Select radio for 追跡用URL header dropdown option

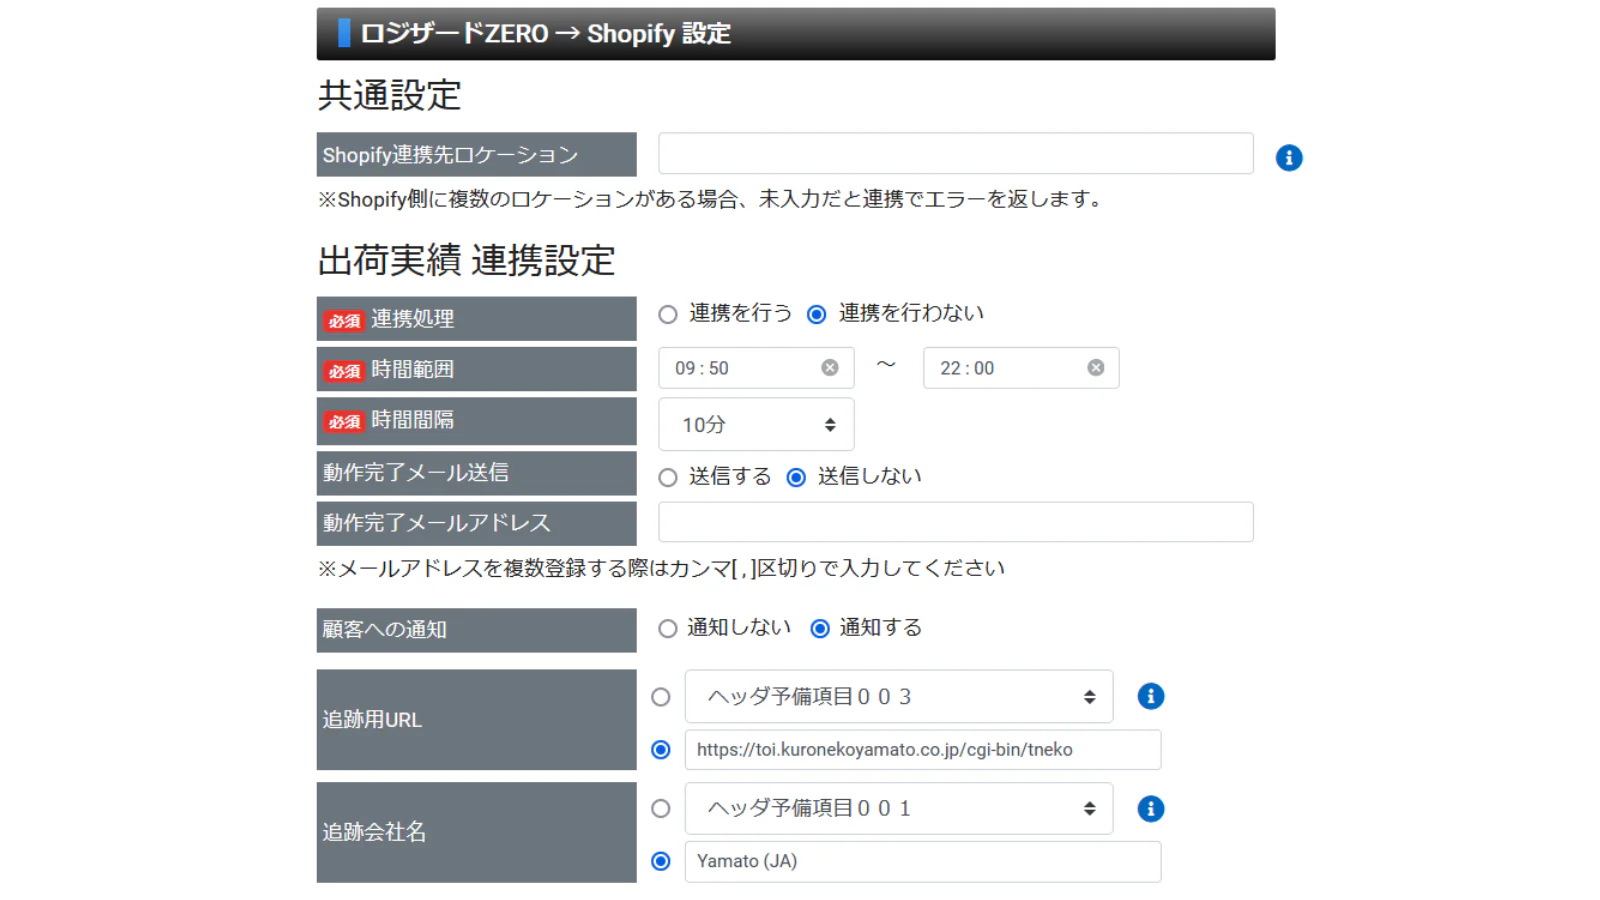tap(661, 697)
